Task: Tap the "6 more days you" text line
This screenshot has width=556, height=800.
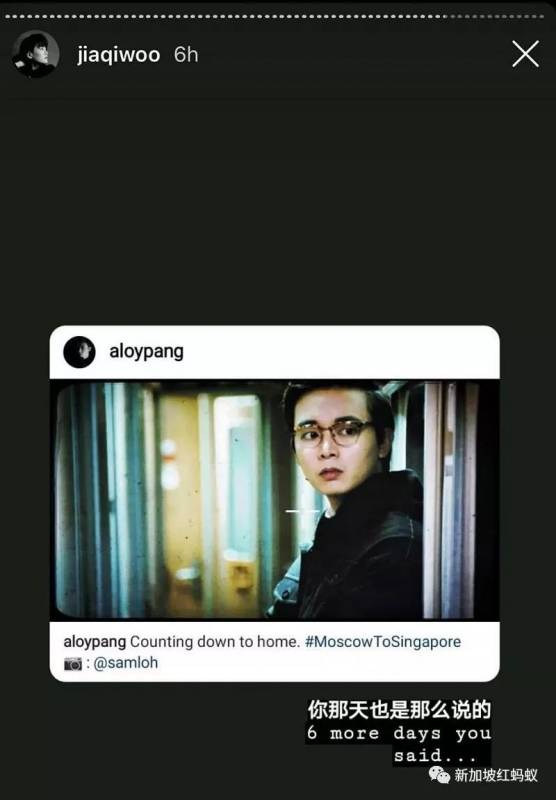Action: pyautogui.click(x=398, y=733)
